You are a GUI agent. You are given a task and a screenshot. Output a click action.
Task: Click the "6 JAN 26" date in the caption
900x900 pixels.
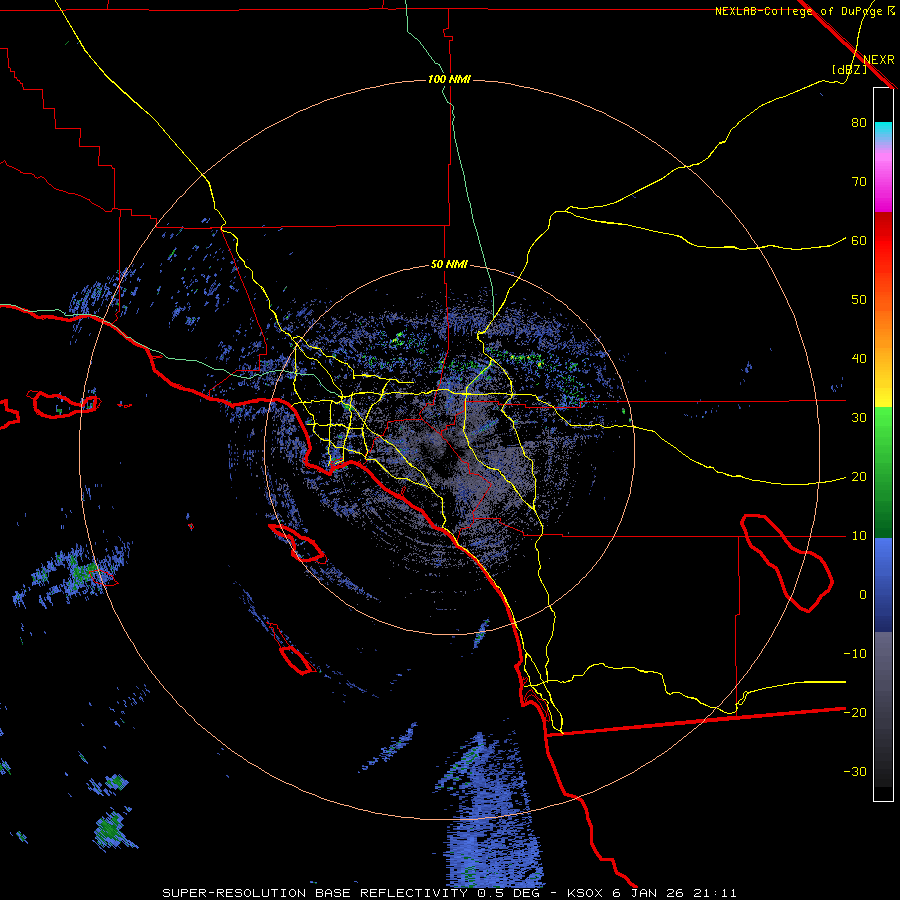tap(649, 893)
